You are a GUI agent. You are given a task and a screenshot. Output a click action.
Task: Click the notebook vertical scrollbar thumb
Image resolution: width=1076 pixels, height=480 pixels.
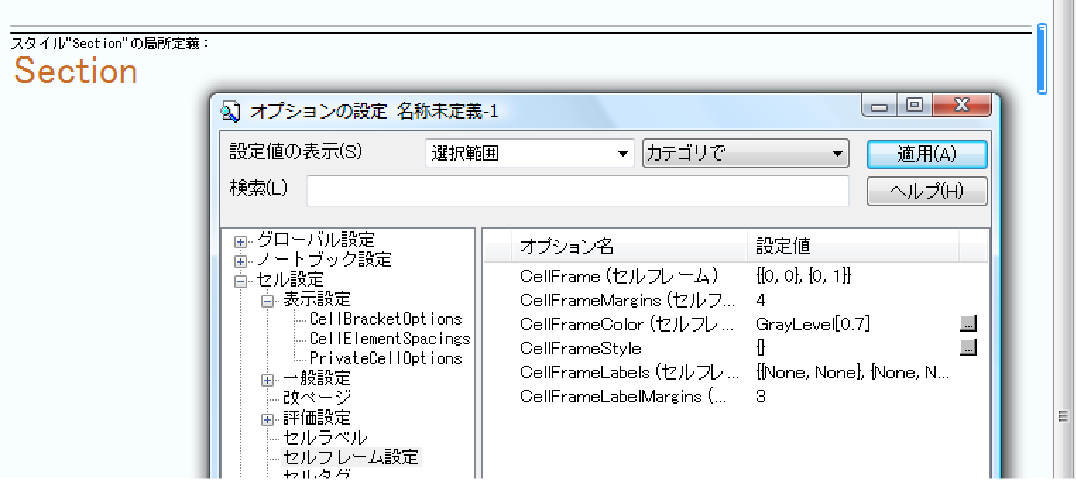click(1064, 415)
